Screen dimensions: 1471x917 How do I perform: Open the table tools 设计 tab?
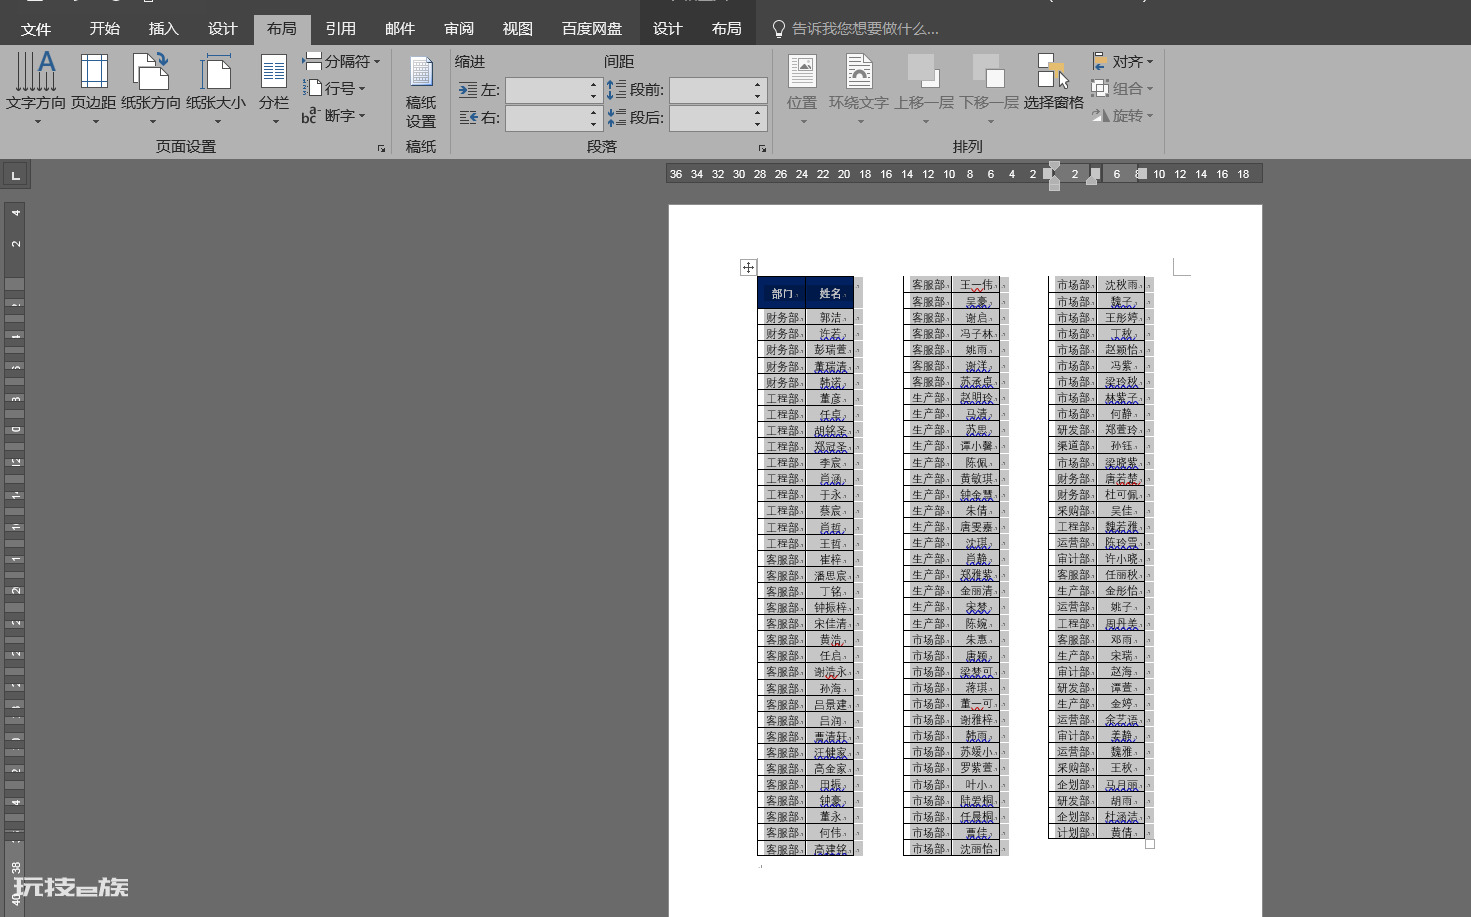[x=667, y=29]
